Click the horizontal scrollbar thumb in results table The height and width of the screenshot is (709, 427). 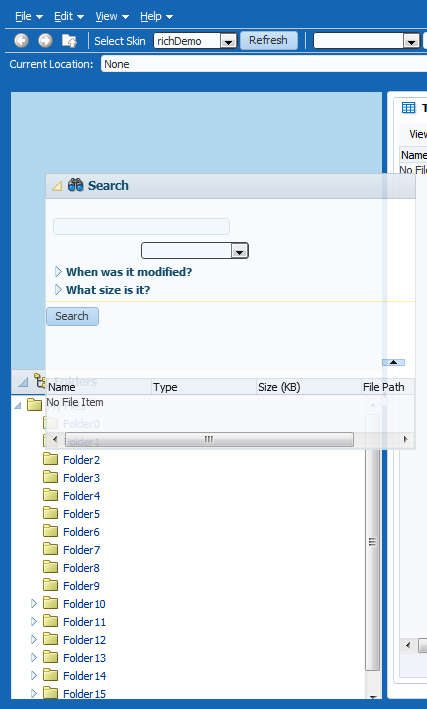209,439
